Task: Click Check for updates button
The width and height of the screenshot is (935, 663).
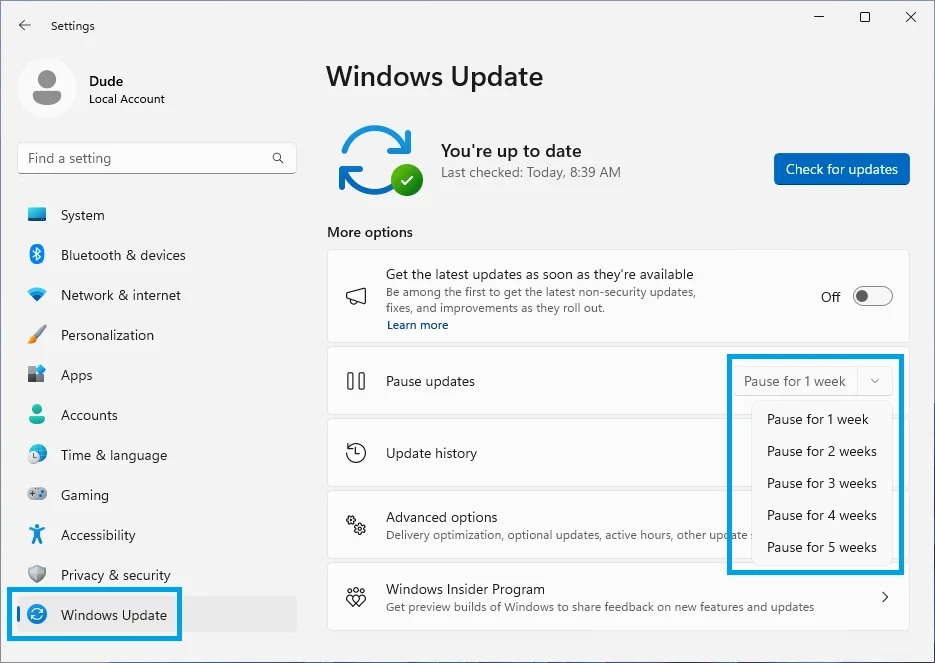Action: pyautogui.click(x=841, y=169)
